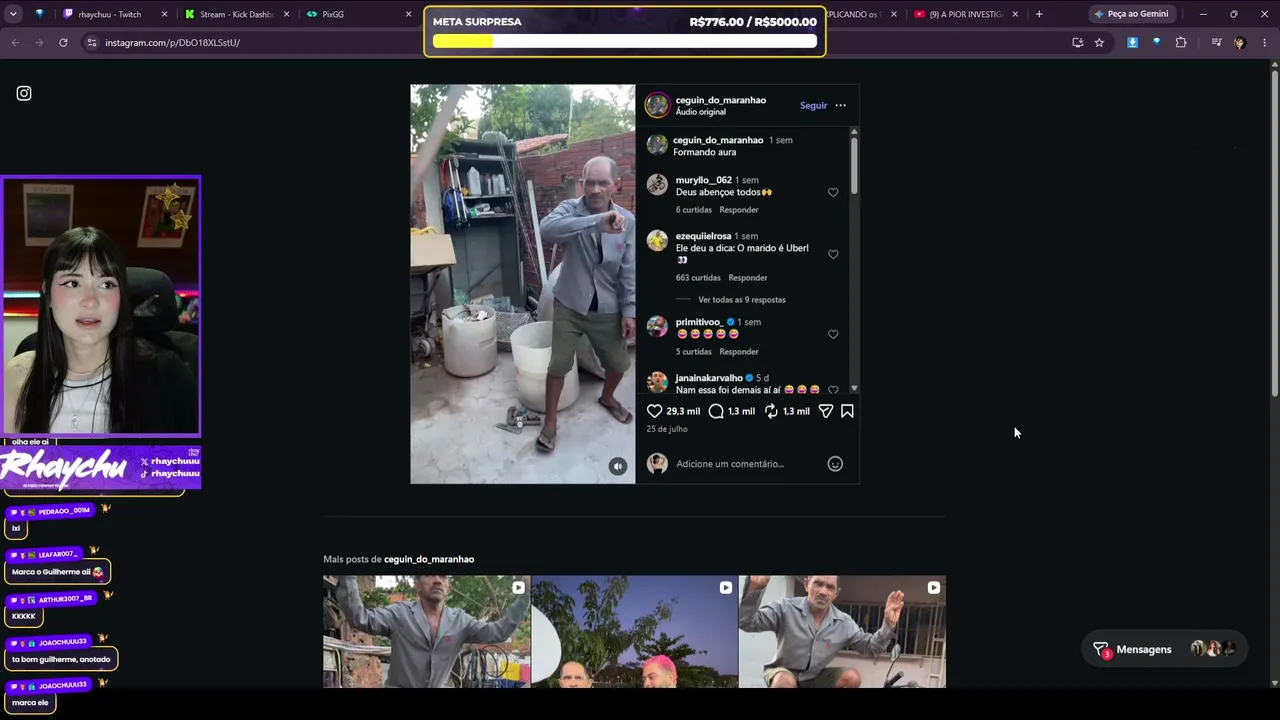Open the third related post thumbnail

[x=842, y=632]
